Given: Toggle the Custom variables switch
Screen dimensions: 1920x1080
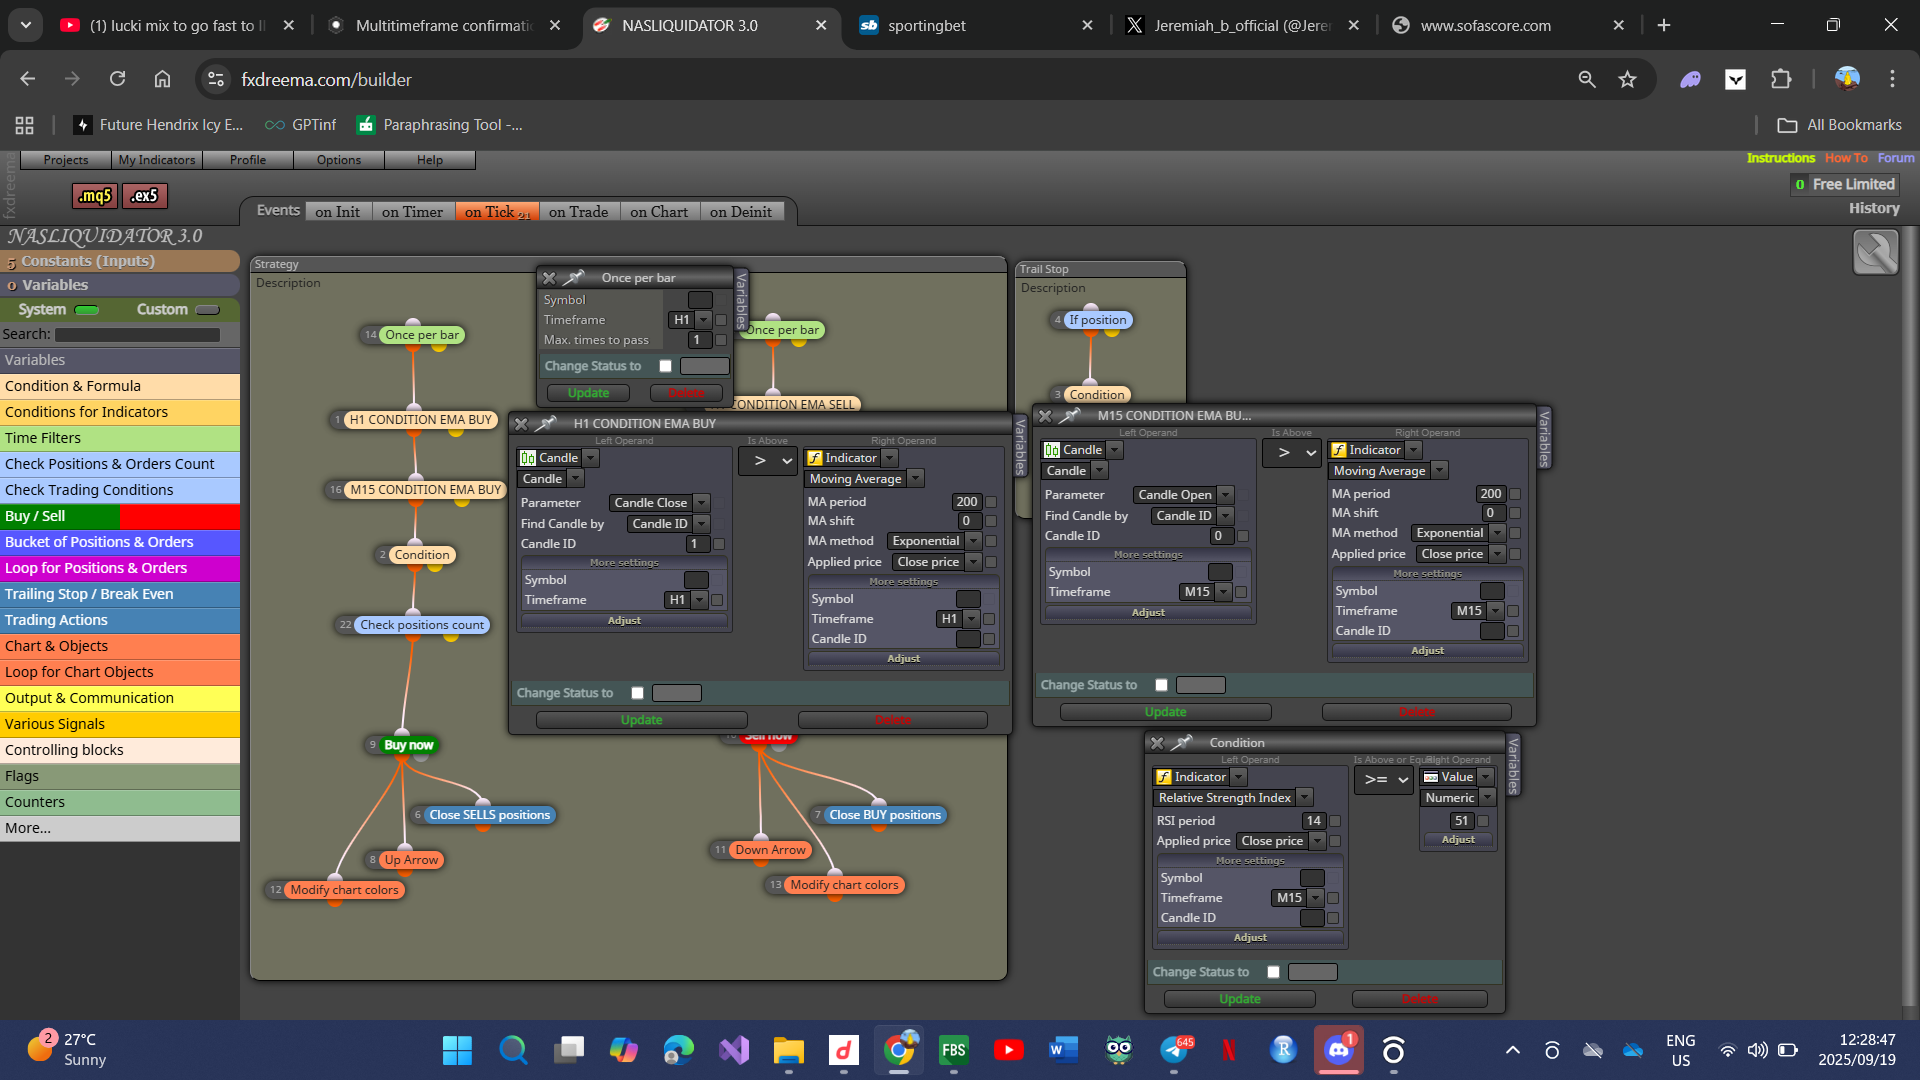Looking at the screenshot, I should click(207, 310).
